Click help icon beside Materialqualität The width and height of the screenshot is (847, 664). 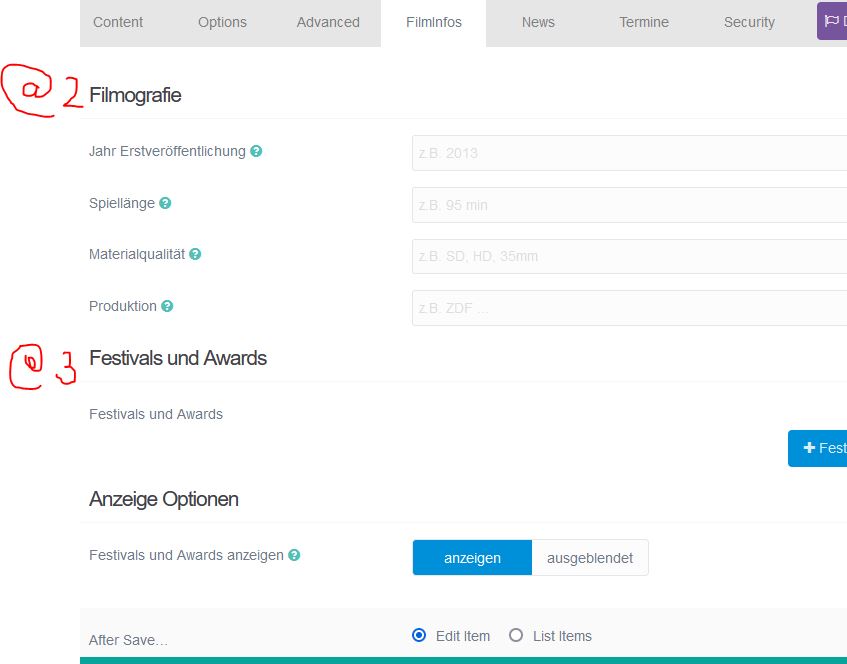(x=195, y=254)
